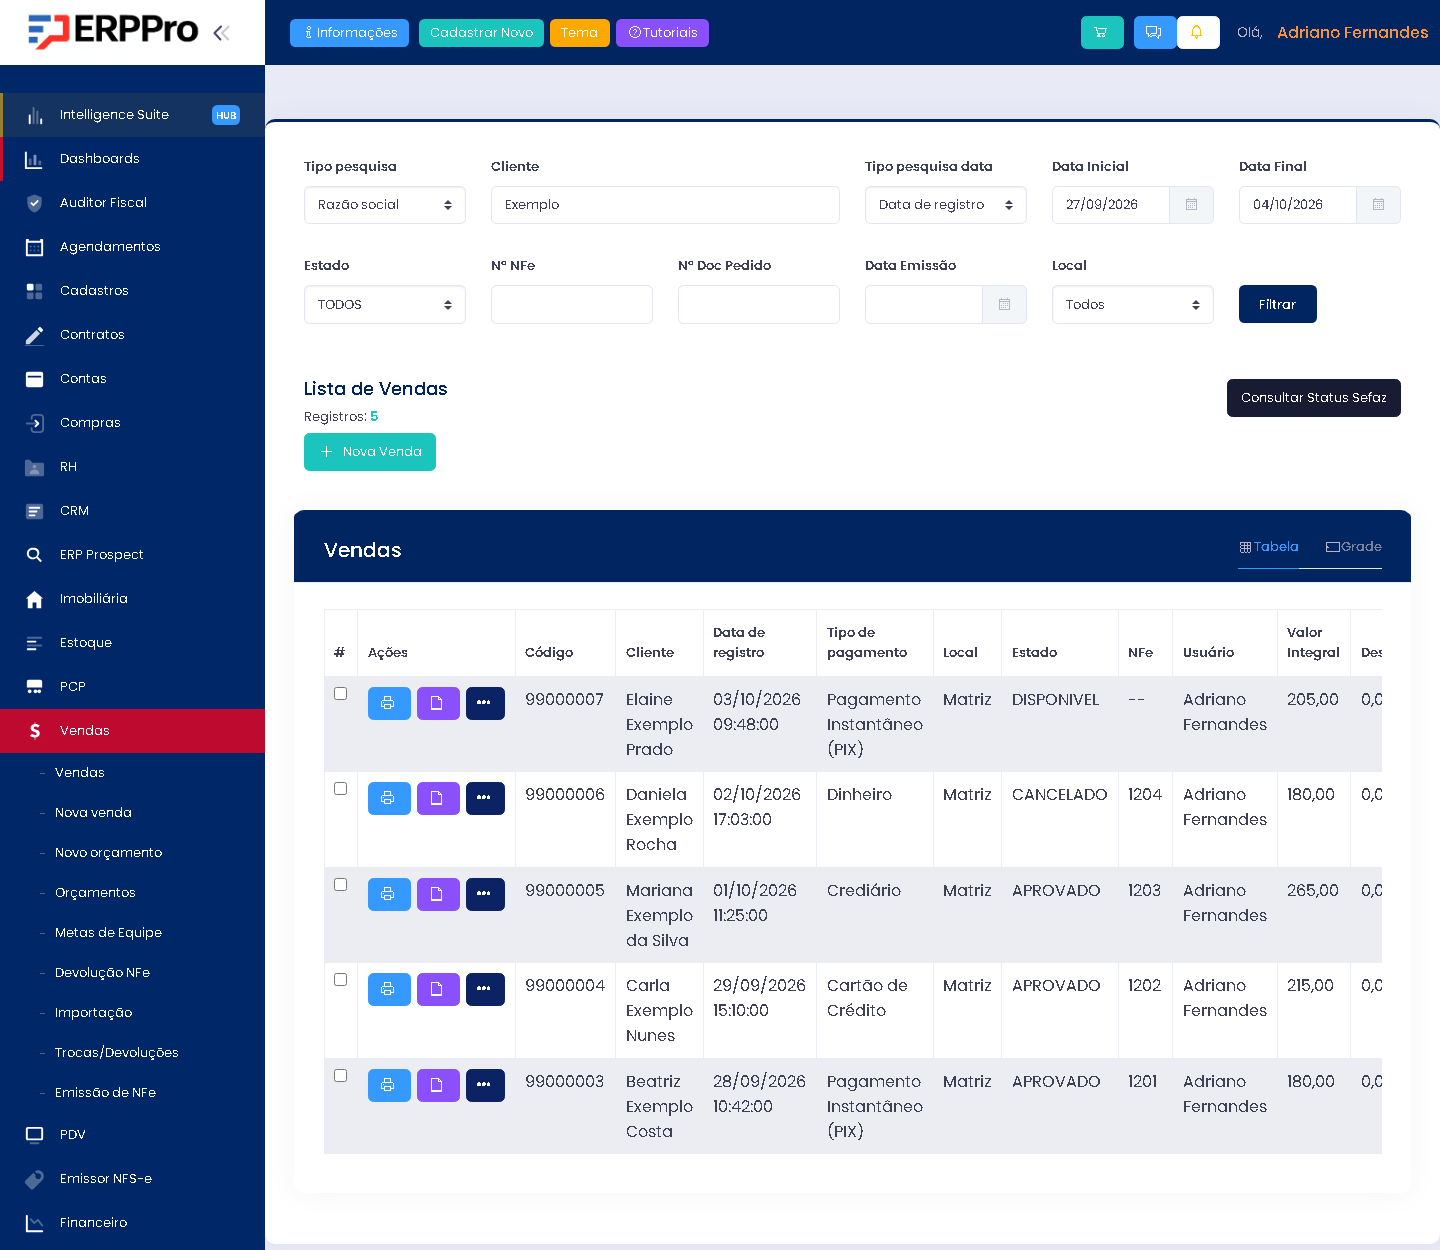Open the shopping cart icon in header
Image resolution: width=1440 pixels, height=1250 pixels.
pyautogui.click(x=1102, y=32)
